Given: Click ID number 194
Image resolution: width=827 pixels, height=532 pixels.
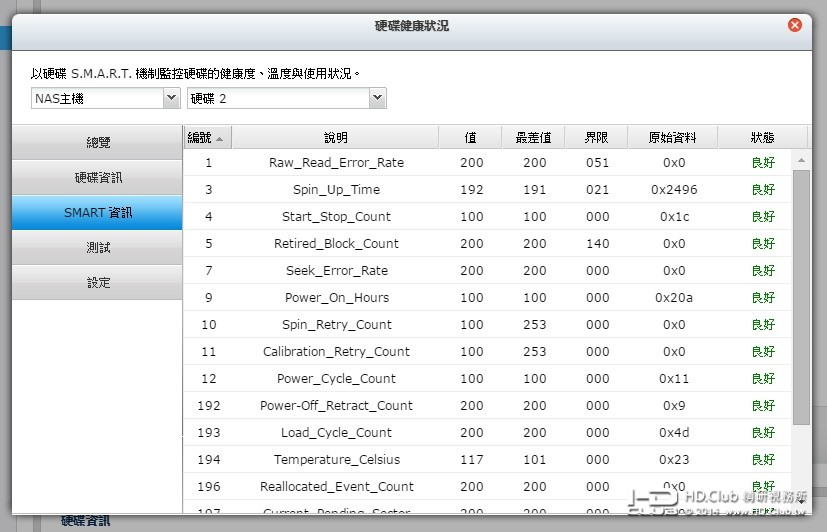Looking at the screenshot, I should 209,459.
